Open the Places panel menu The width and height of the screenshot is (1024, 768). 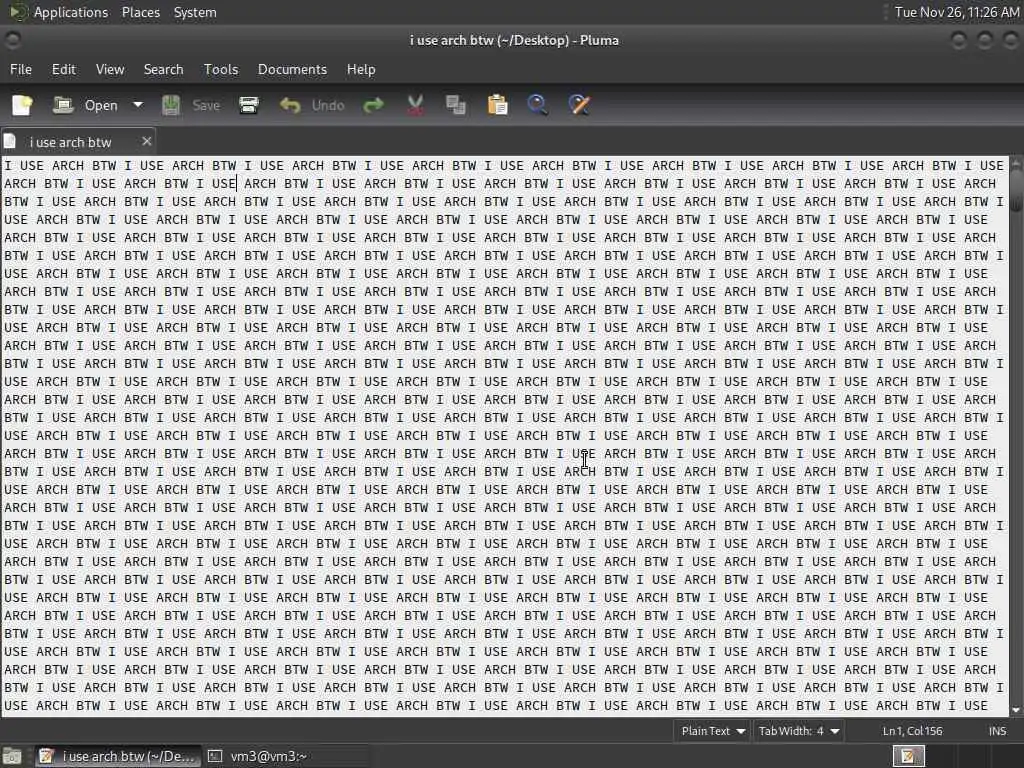click(140, 12)
